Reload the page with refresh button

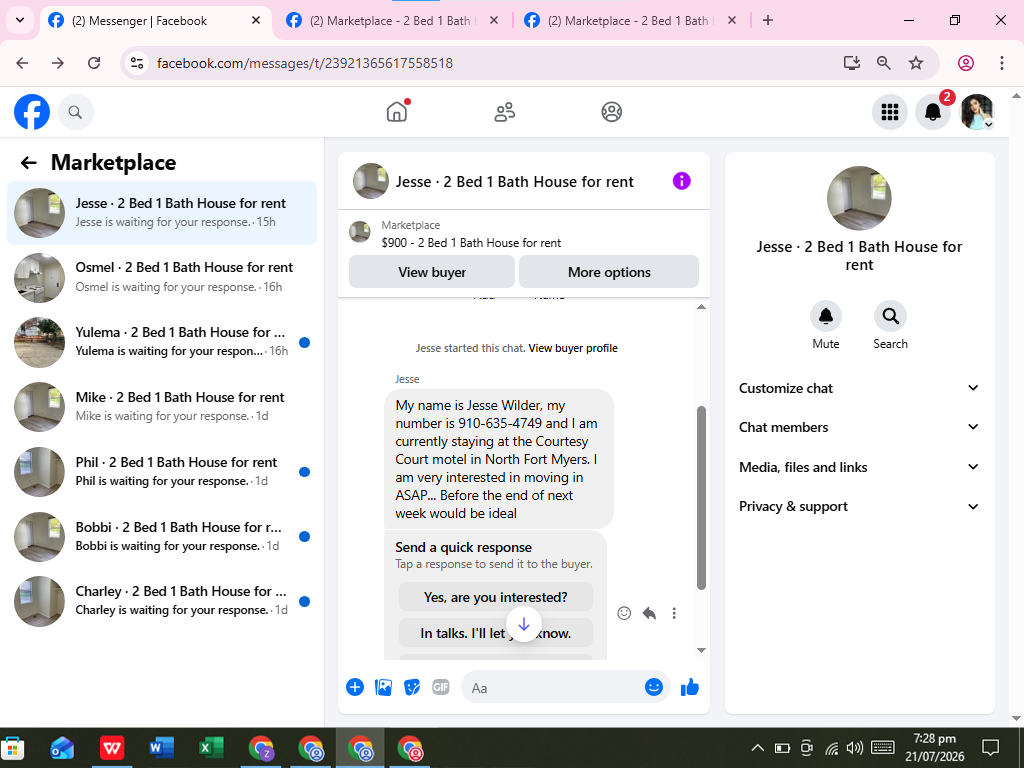94,63
